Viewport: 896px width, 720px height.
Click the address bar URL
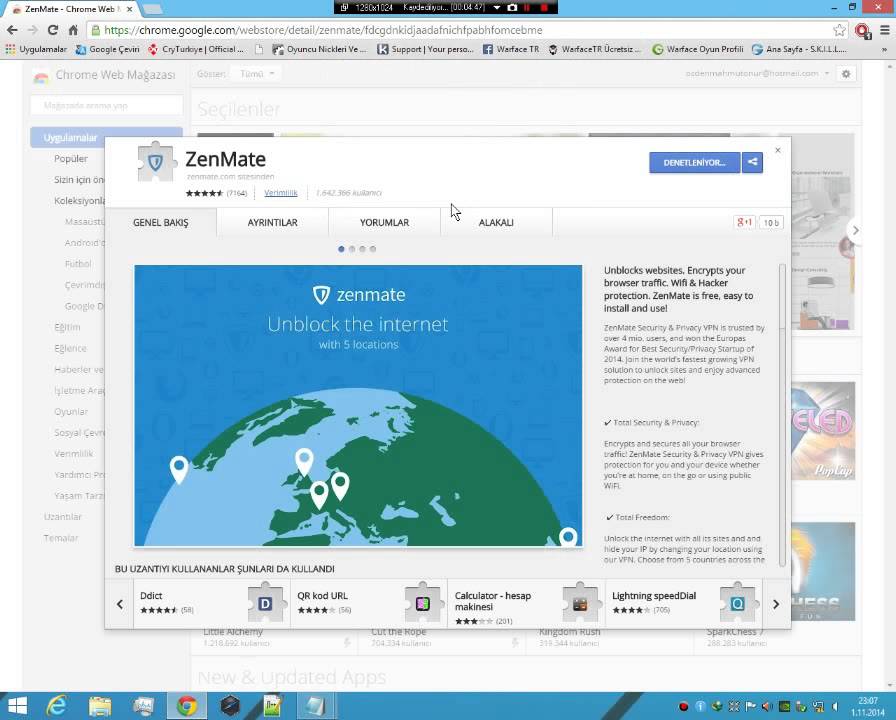click(x=323, y=30)
